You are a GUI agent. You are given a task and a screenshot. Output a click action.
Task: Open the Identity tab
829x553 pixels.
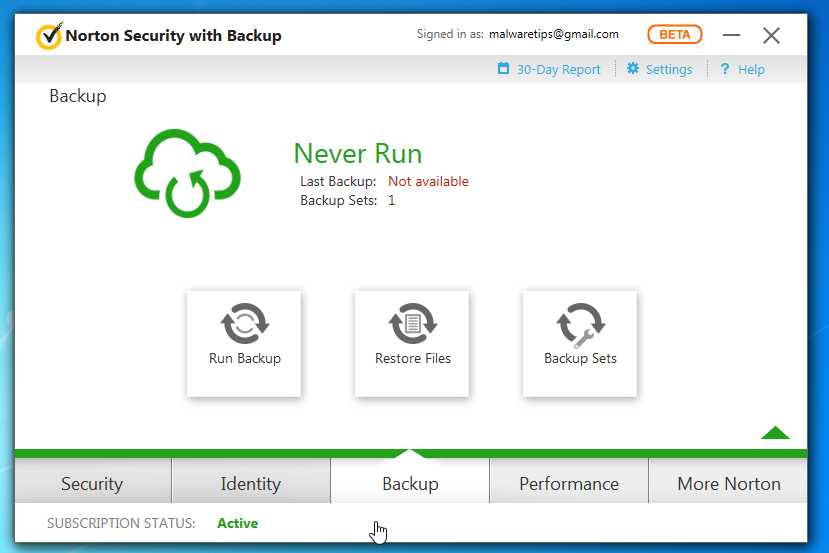[x=250, y=484]
